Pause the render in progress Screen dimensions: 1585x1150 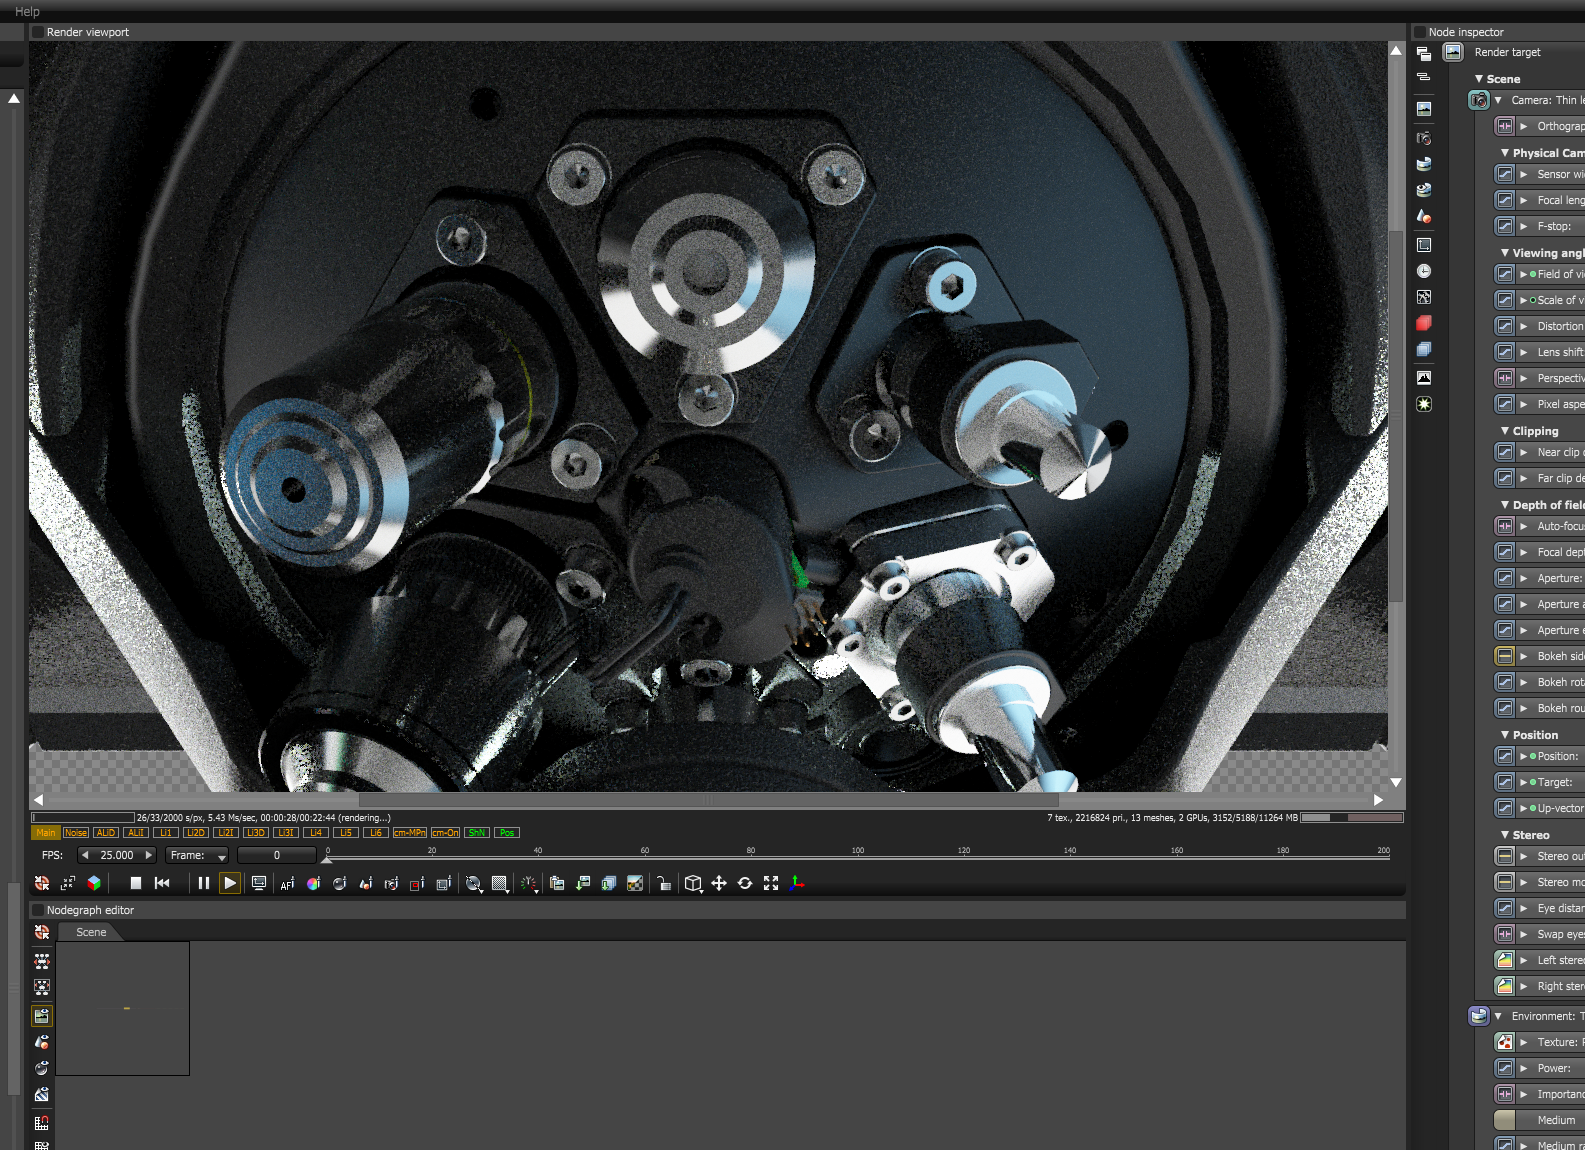click(x=204, y=883)
